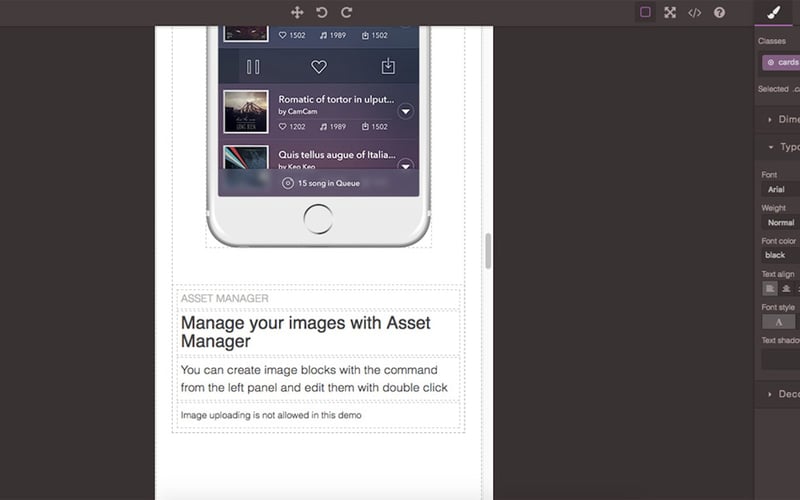Open dropdown arrow beside 'Quis tellus augue' song
Image resolution: width=800 pixels, height=500 pixels.
406,165
